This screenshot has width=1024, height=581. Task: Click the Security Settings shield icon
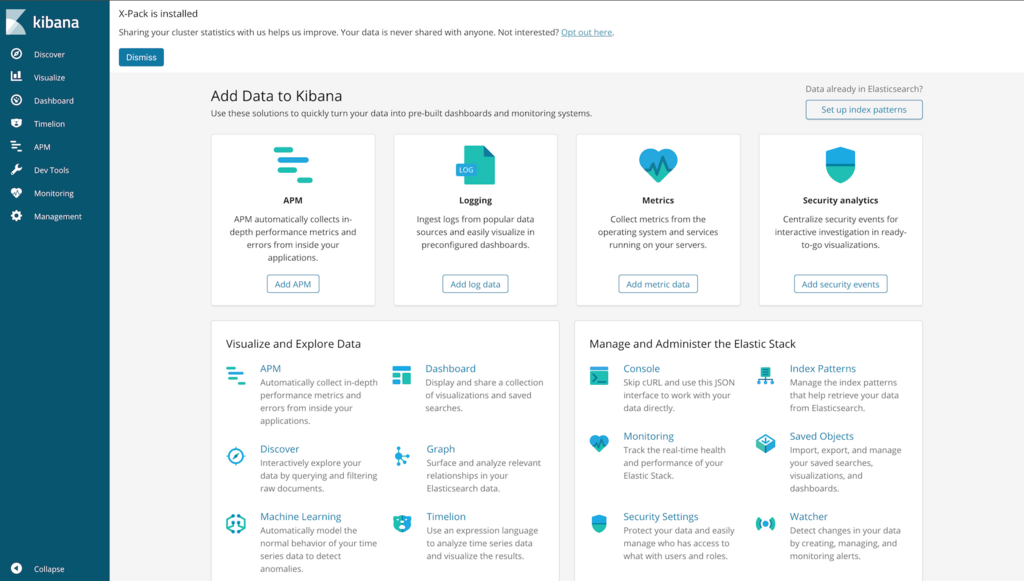pyautogui.click(x=599, y=524)
